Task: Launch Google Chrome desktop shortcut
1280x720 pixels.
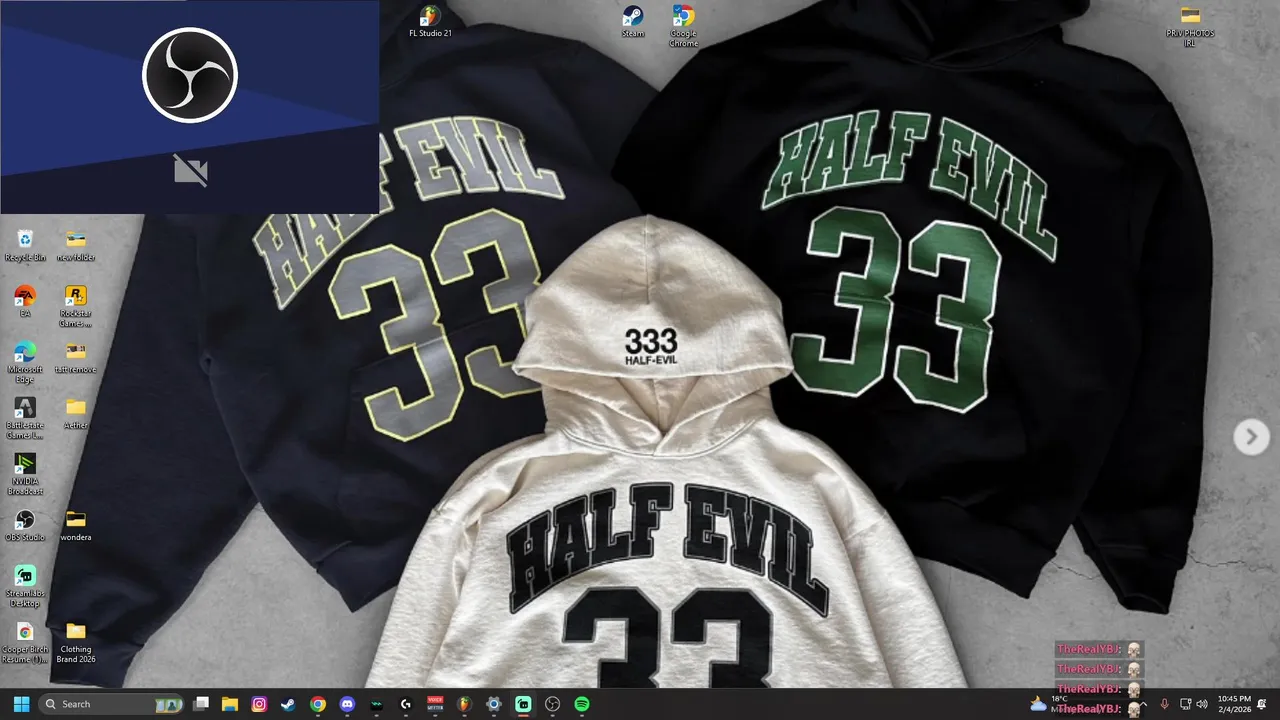Action: pyautogui.click(x=684, y=26)
